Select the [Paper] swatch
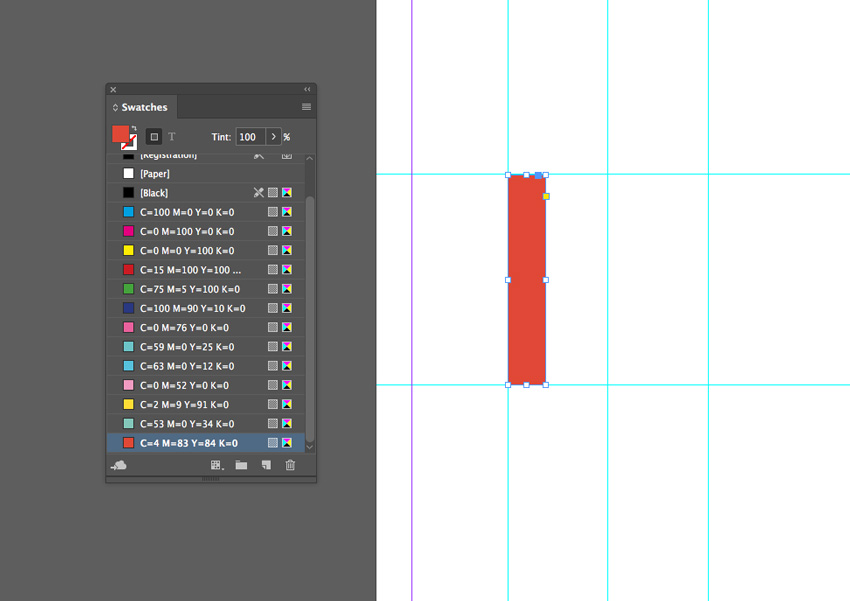This screenshot has height=601, width=850. [155, 174]
